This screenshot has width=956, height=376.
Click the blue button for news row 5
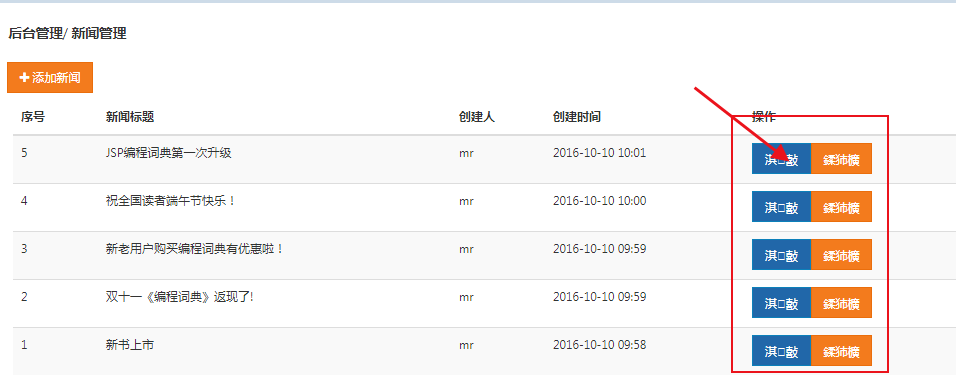coord(781,158)
